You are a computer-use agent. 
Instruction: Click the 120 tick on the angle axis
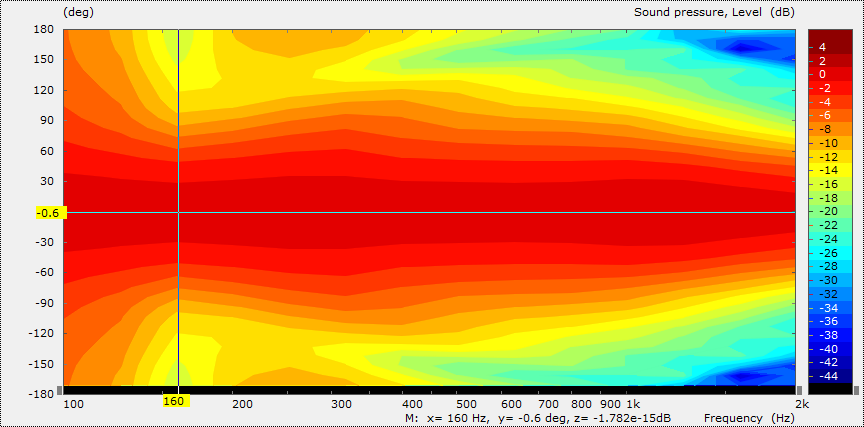tap(44, 90)
